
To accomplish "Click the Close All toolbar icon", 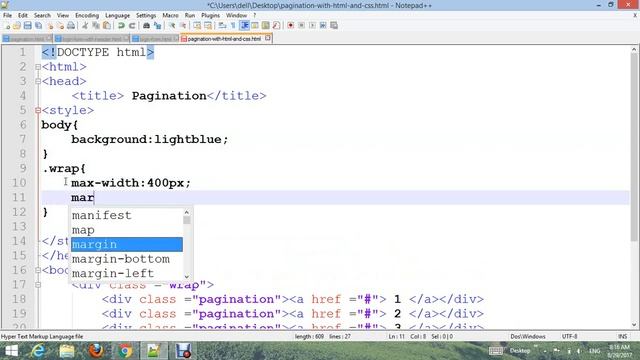I will click(x=60, y=25).
